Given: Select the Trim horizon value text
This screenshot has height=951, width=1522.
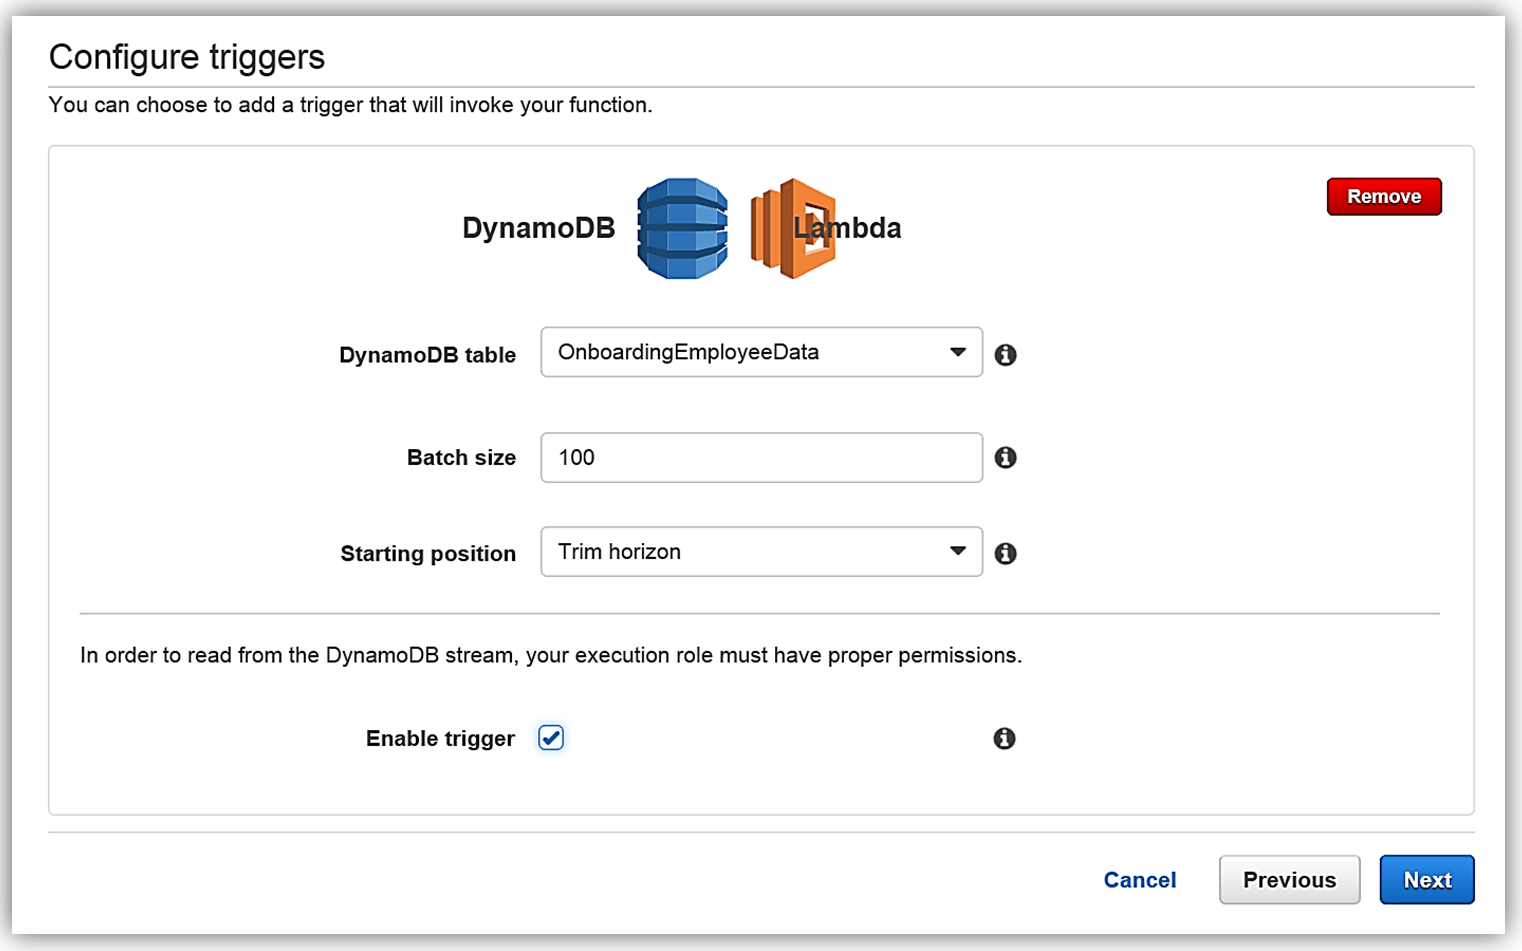Looking at the screenshot, I should point(618,551).
